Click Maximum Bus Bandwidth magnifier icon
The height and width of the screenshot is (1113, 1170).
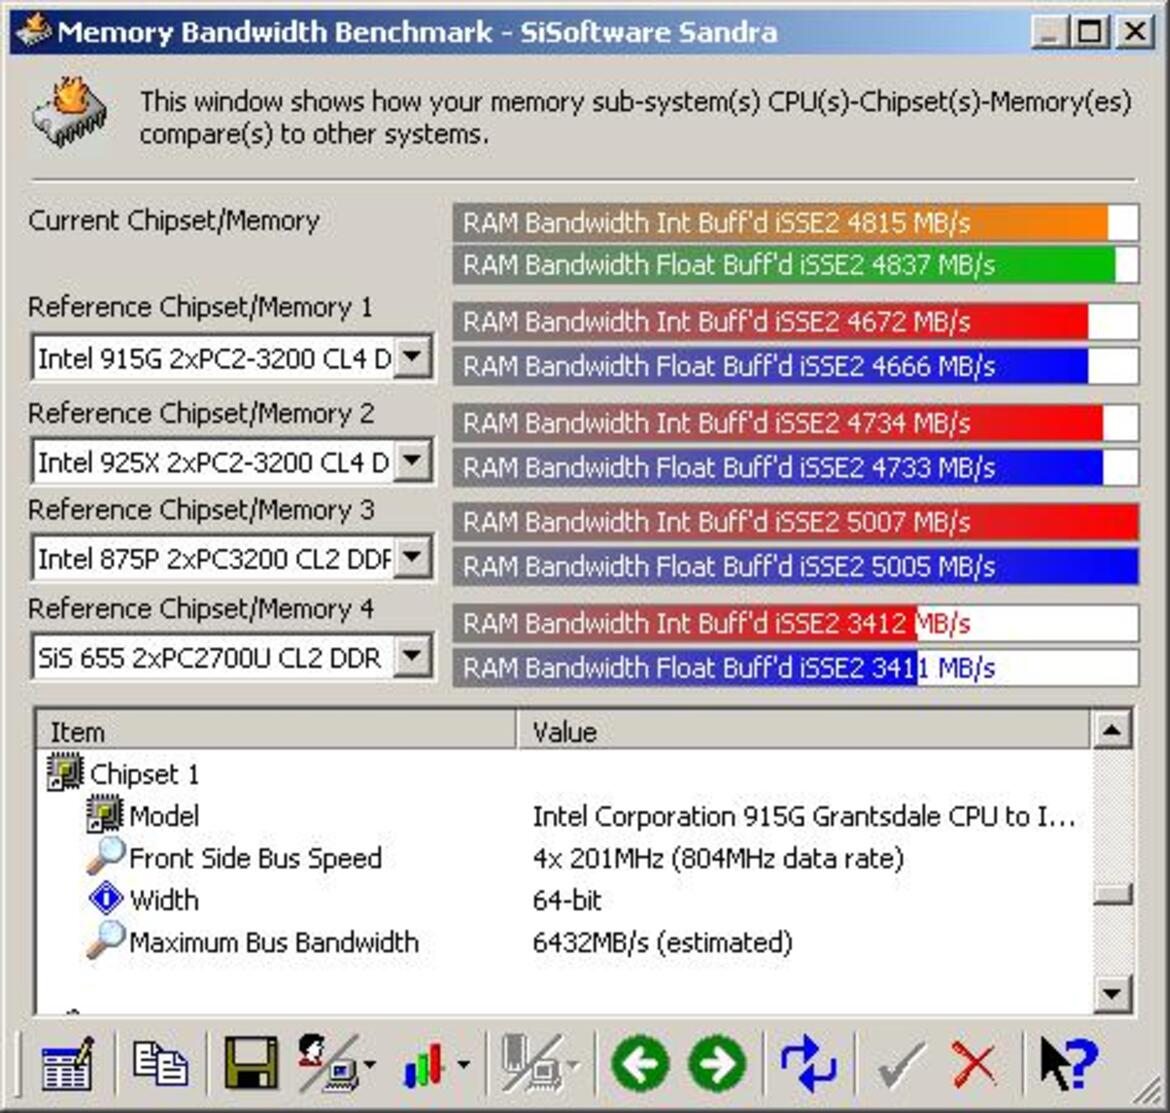coord(105,940)
